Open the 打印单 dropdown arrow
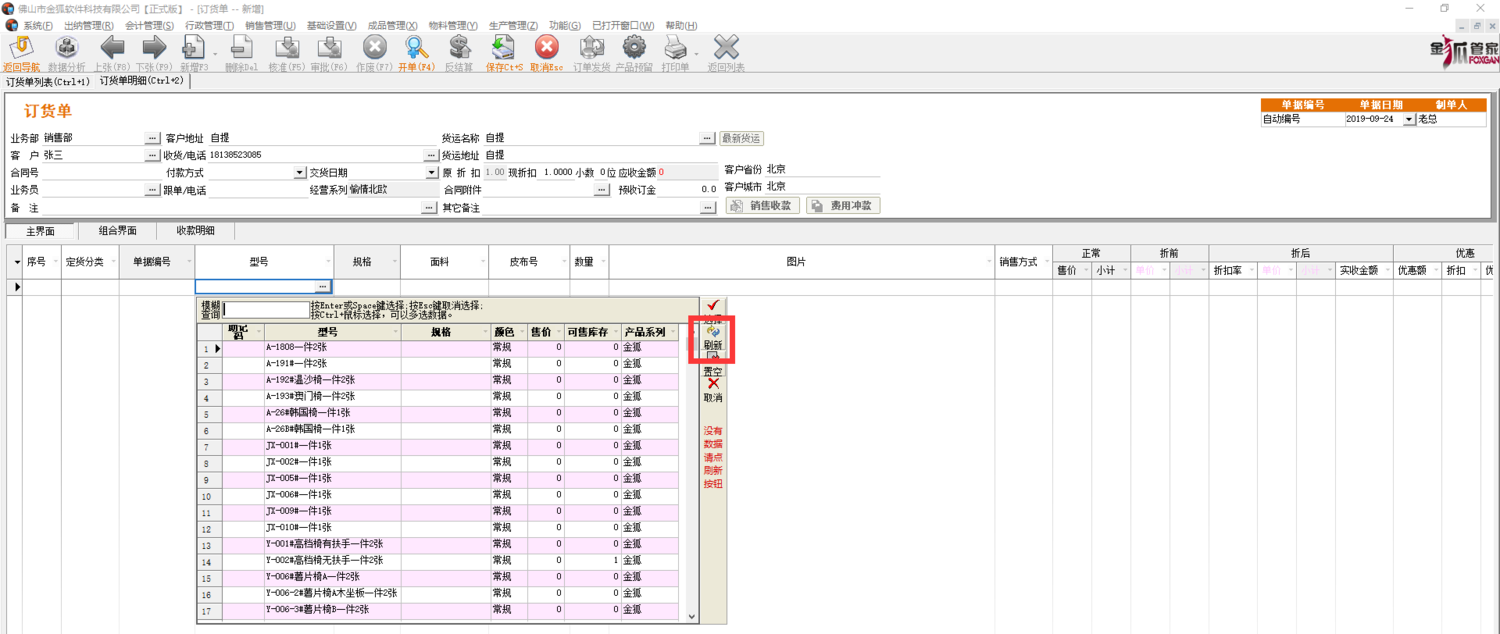 (x=696, y=54)
